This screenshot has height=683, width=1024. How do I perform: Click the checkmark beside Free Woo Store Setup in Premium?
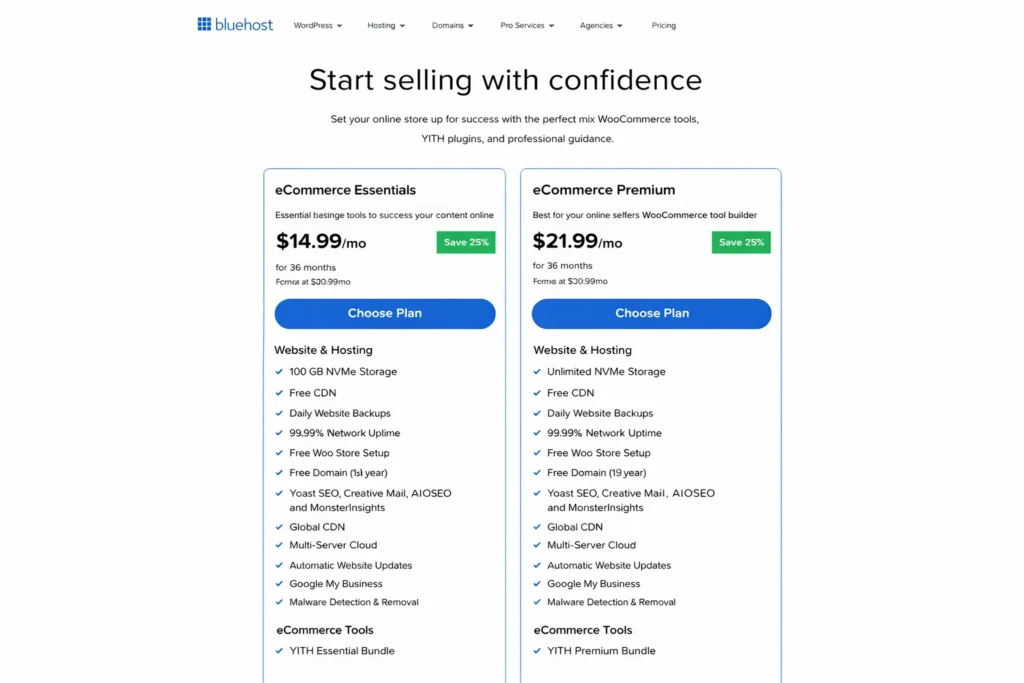tap(537, 453)
